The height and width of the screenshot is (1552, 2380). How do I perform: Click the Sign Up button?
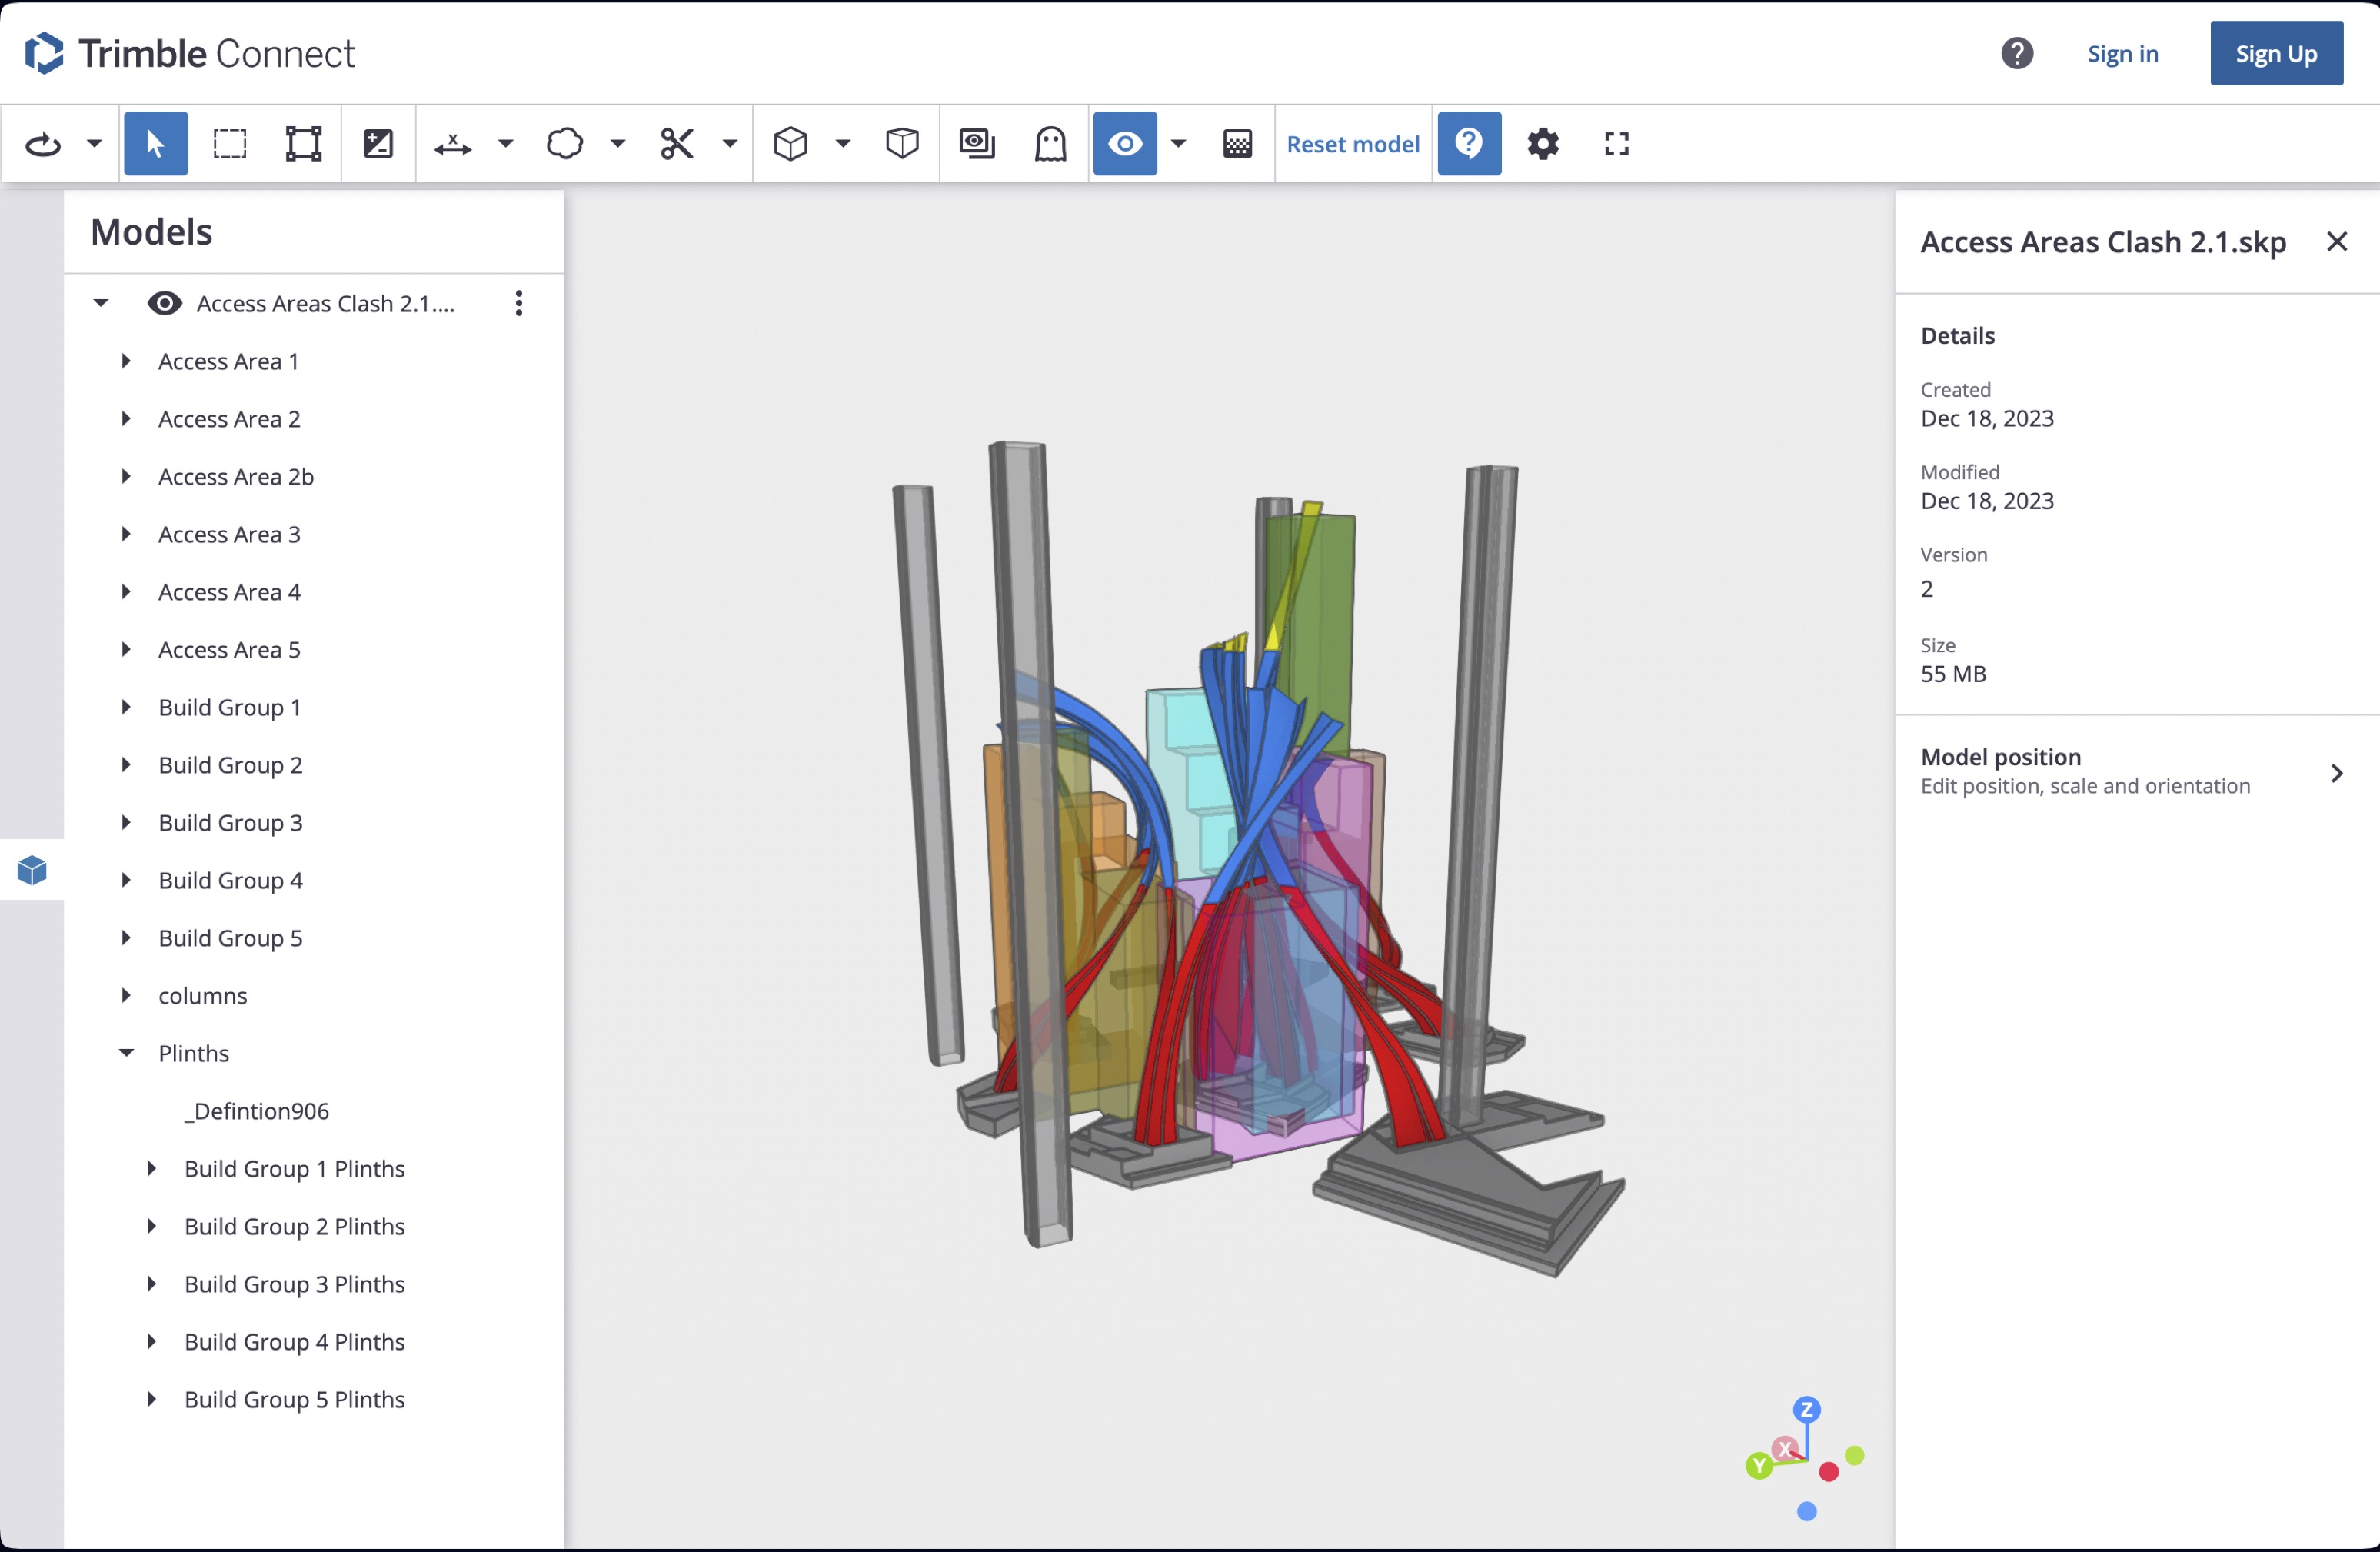click(x=2276, y=53)
